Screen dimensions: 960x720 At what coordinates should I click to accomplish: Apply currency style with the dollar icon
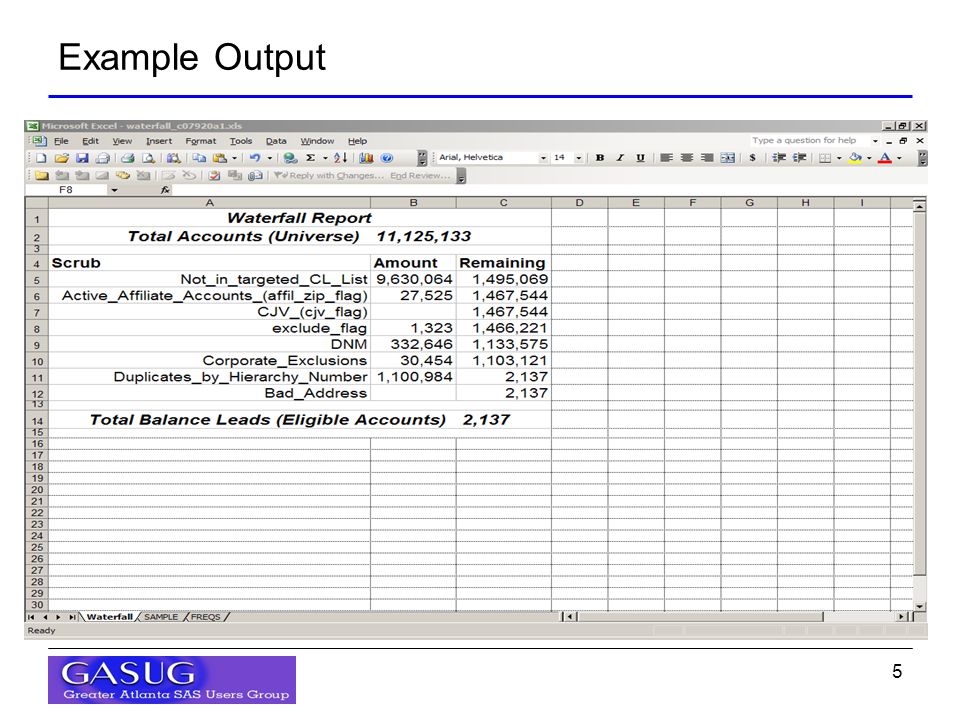tap(752, 158)
